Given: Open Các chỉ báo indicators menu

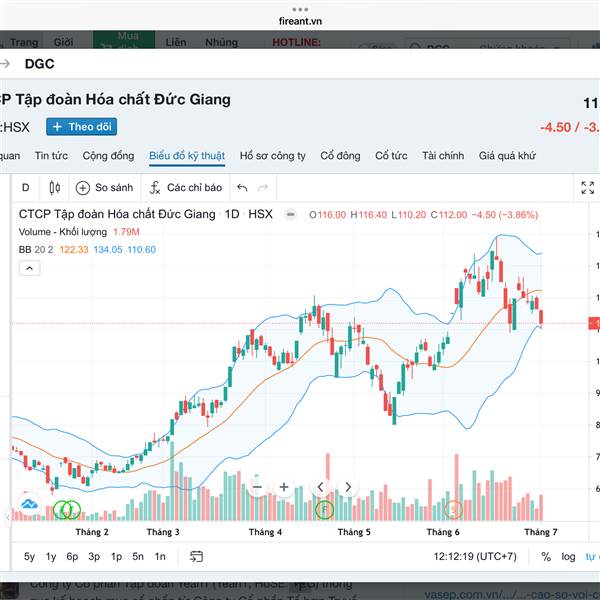Looking at the screenshot, I should pyautogui.click(x=186, y=188).
